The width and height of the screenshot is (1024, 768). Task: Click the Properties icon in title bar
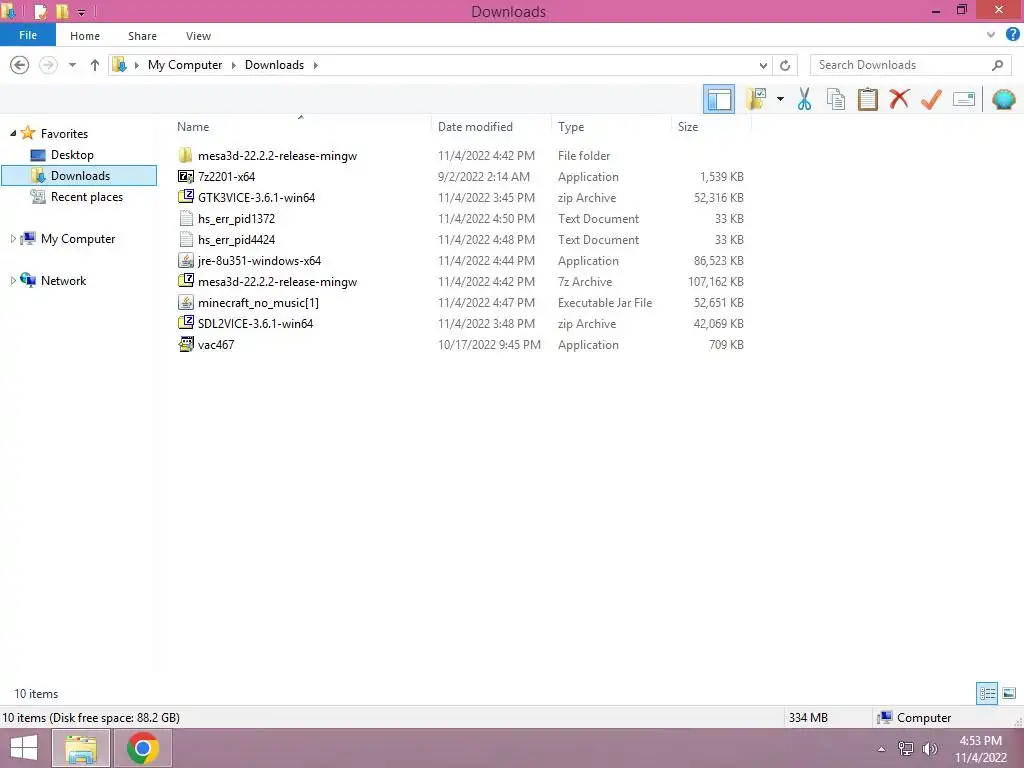(40, 11)
